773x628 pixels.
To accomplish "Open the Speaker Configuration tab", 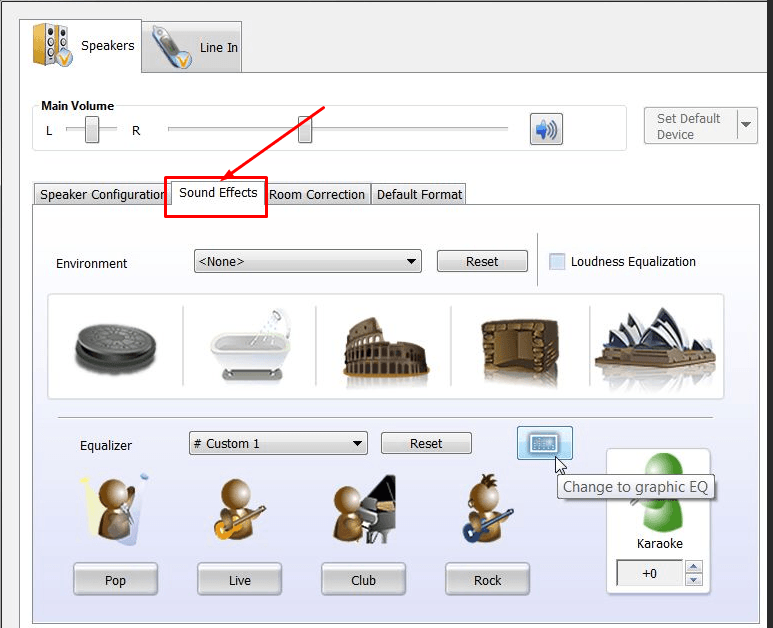I will click(101, 195).
